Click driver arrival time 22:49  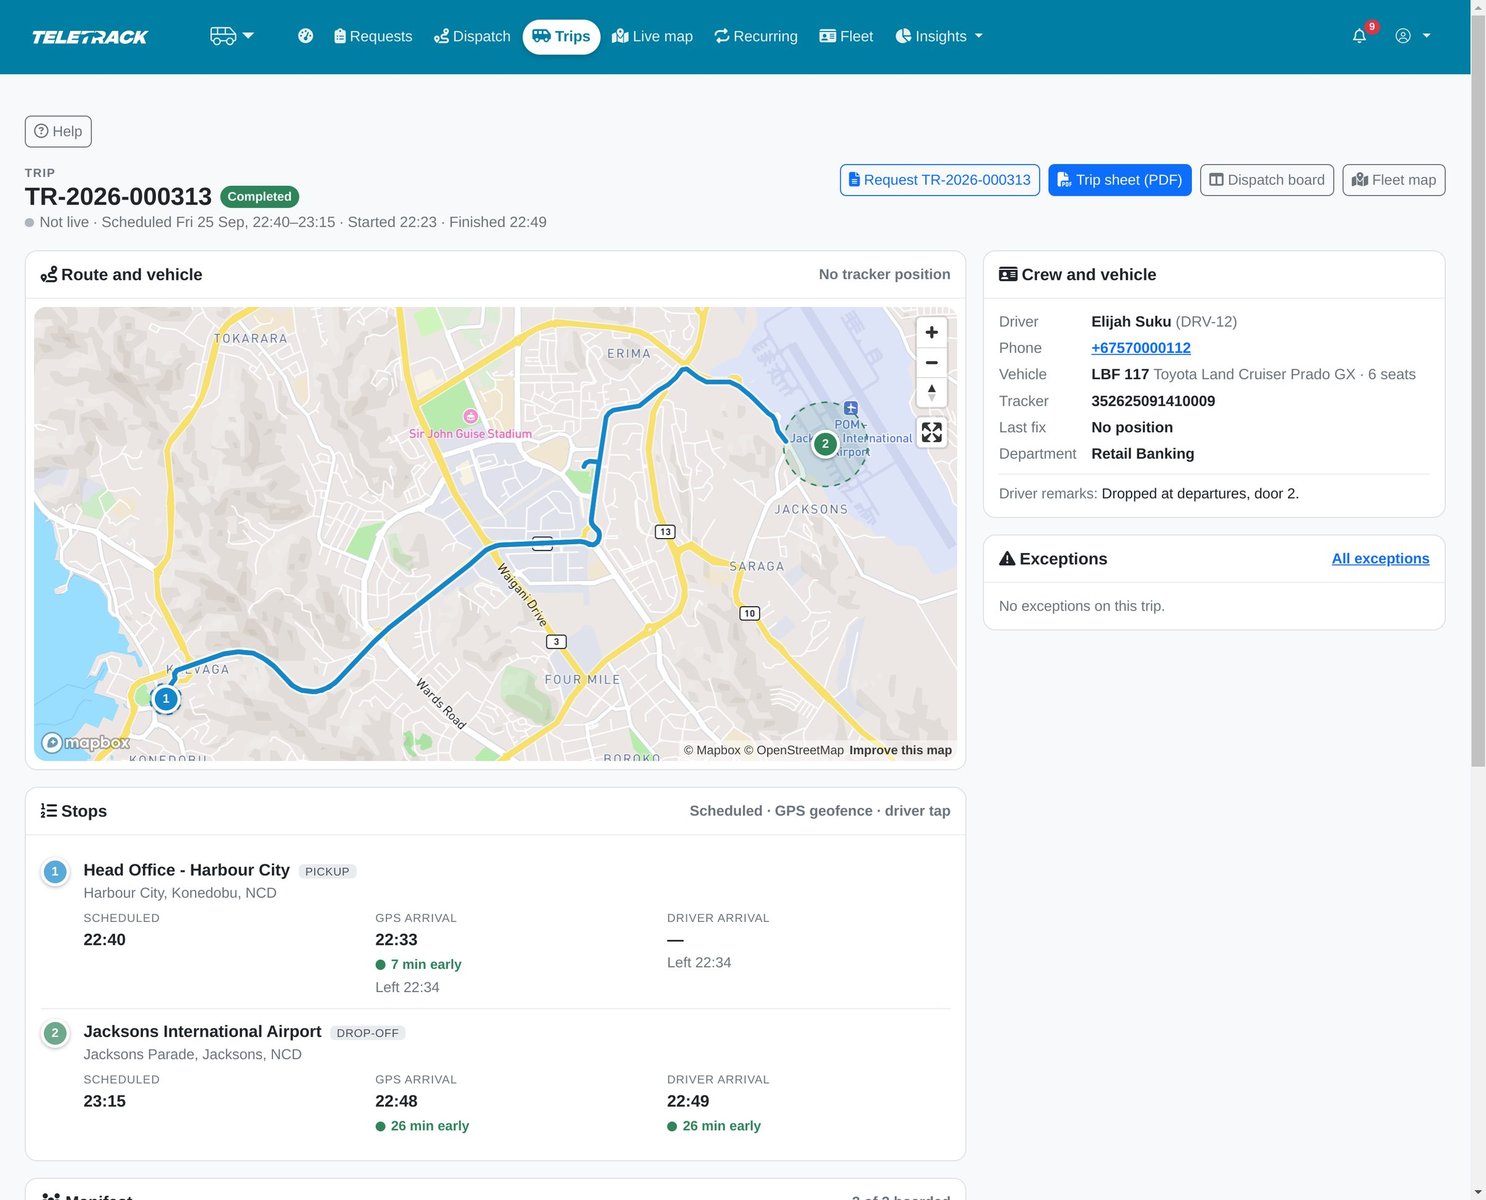[x=688, y=1101]
